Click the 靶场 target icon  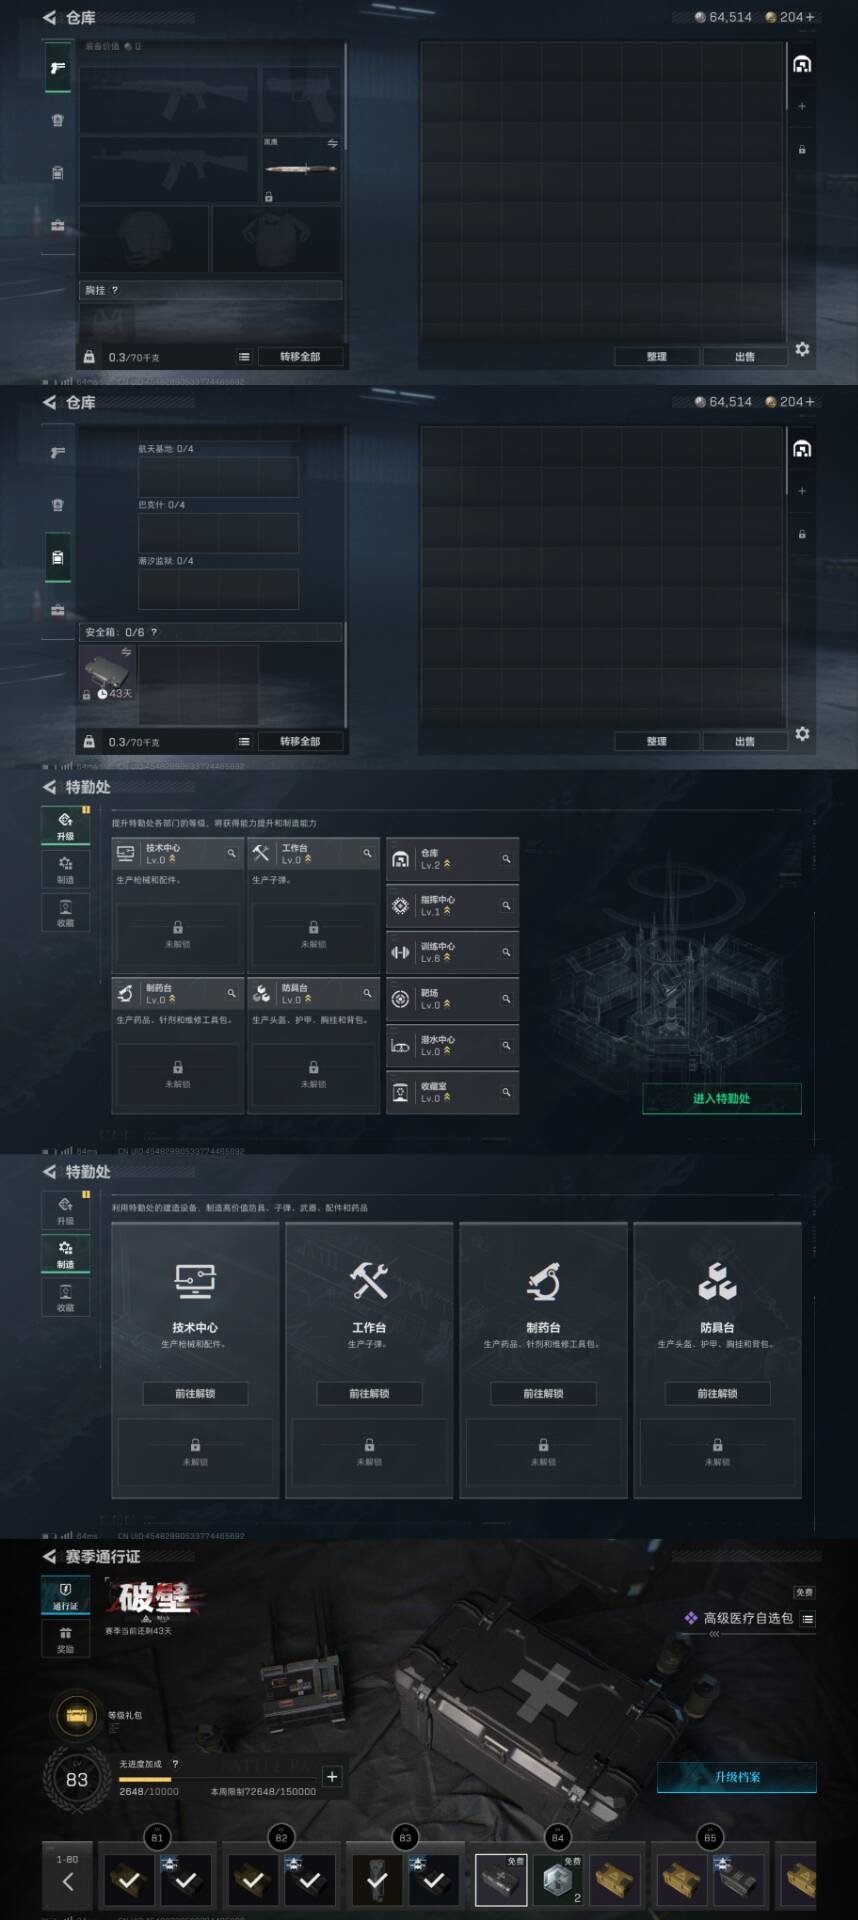[x=400, y=999]
